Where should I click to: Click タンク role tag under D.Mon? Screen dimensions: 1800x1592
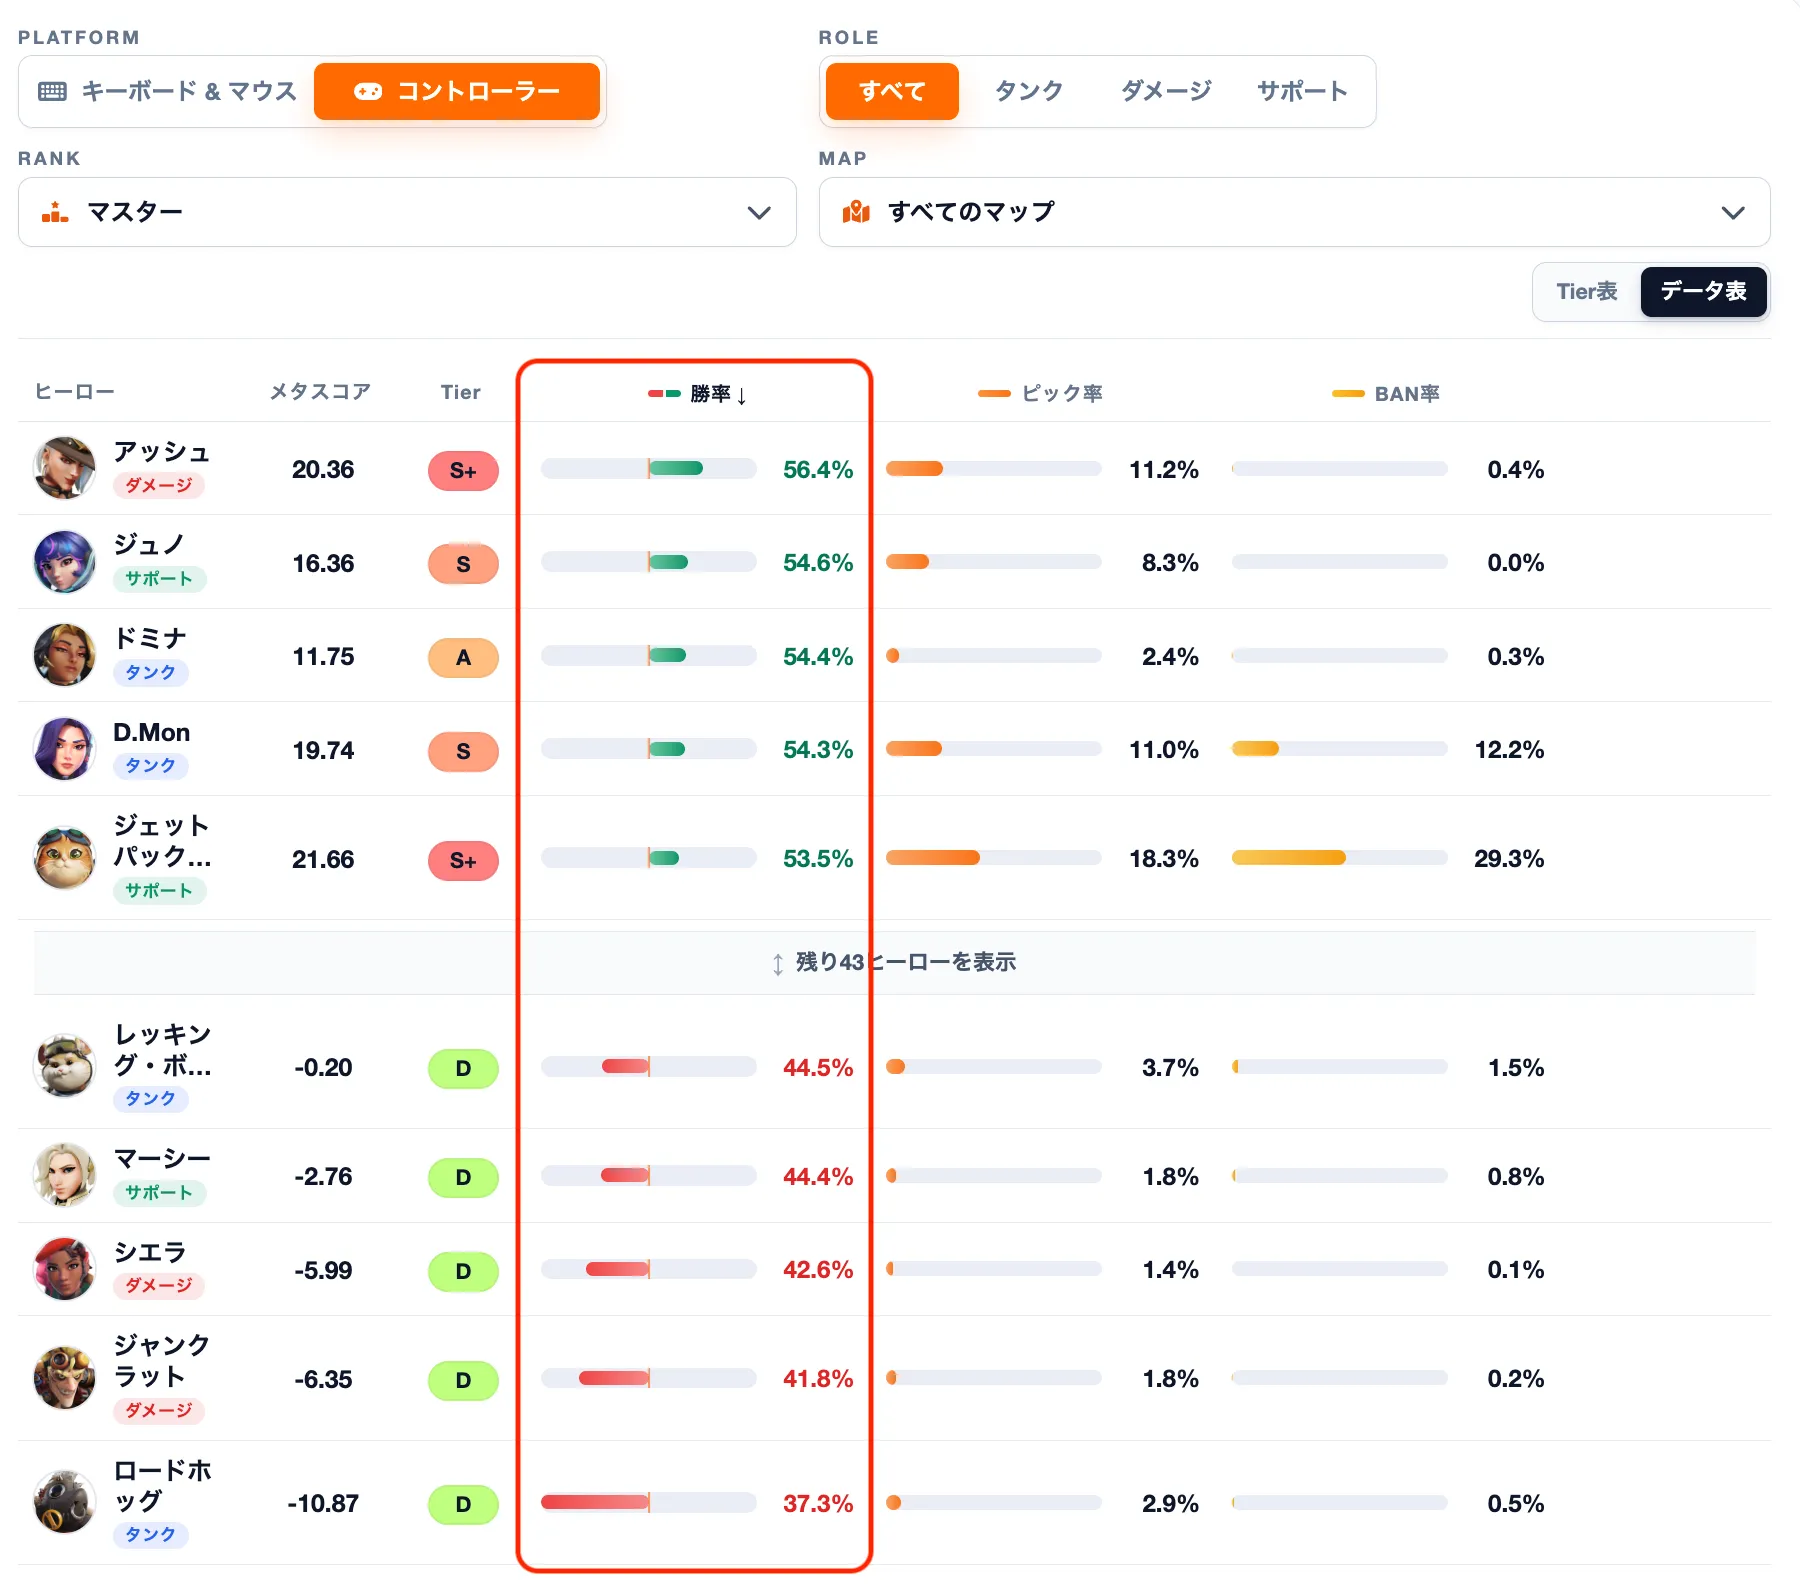(151, 766)
